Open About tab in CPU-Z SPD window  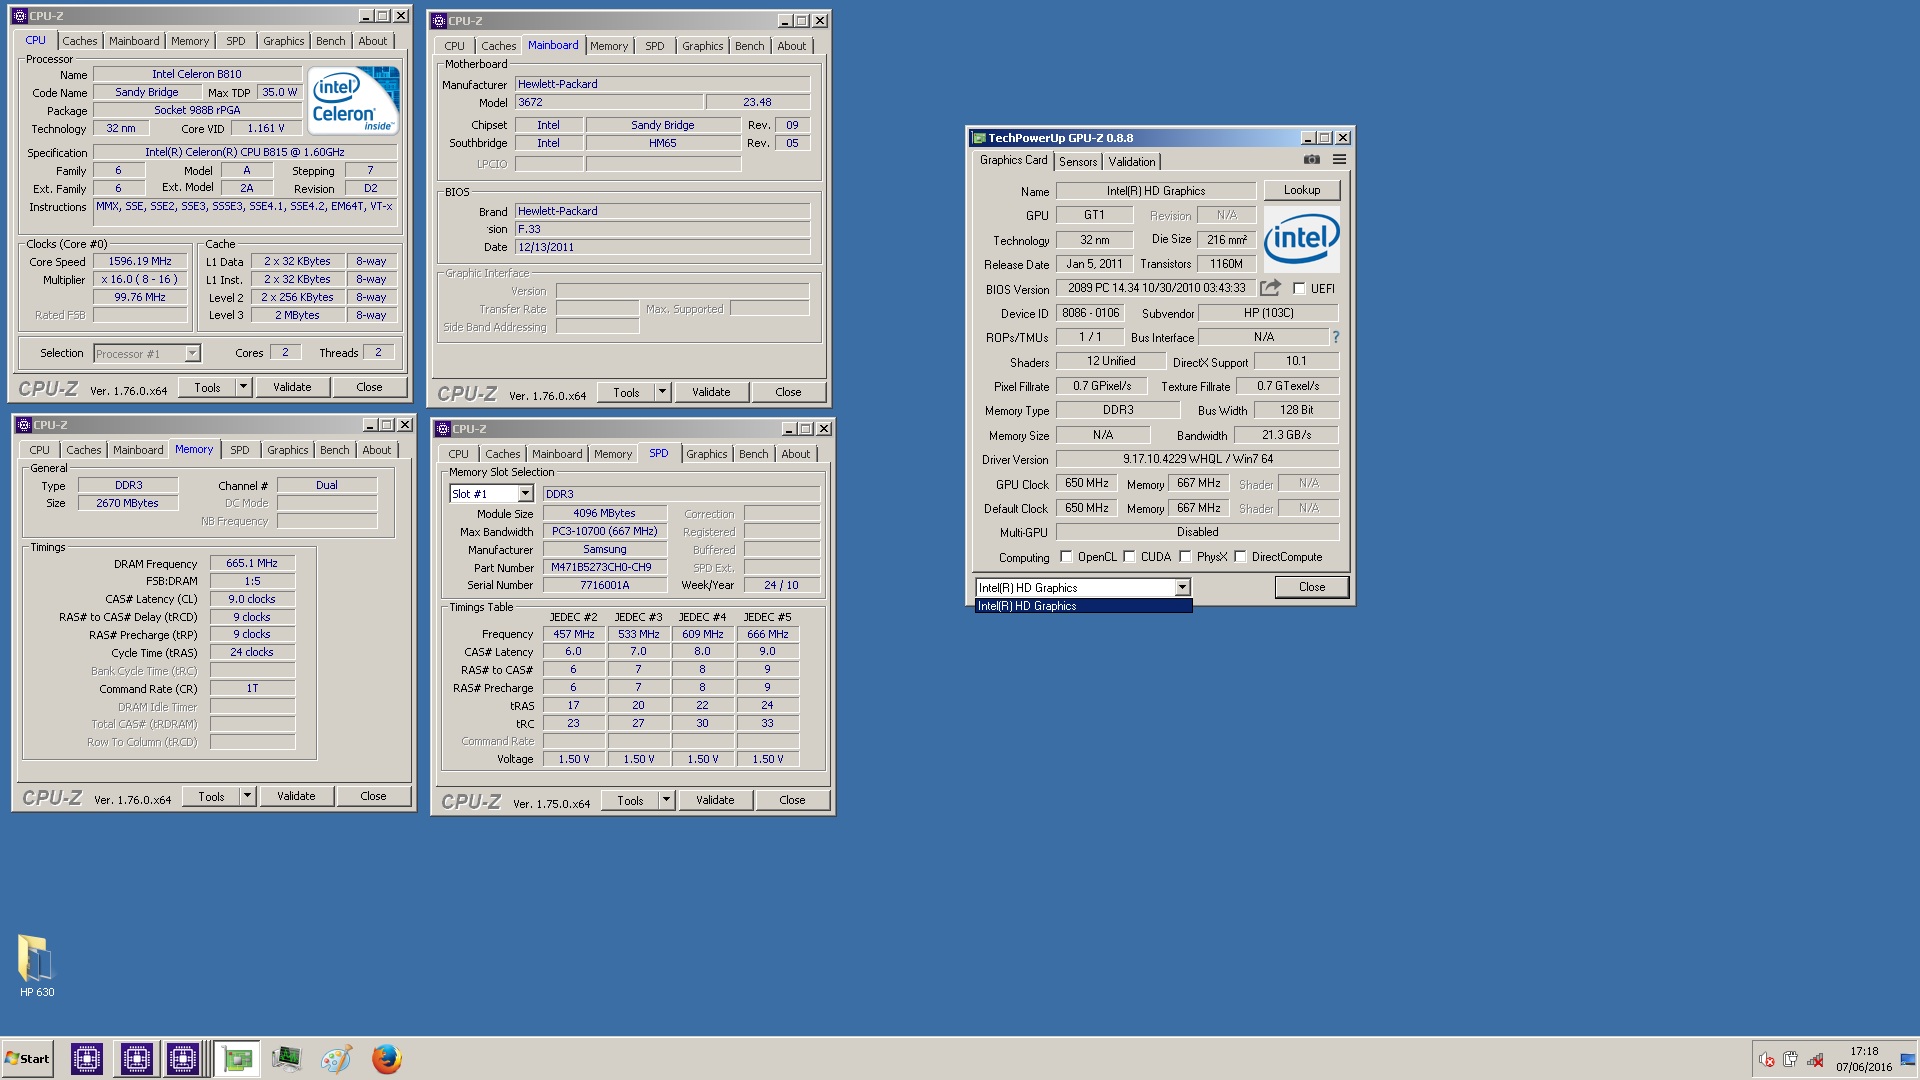click(795, 454)
